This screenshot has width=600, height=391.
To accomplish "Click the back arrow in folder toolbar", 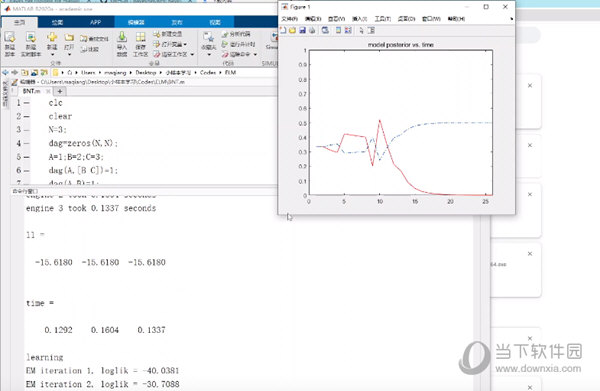I will coord(5,72).
